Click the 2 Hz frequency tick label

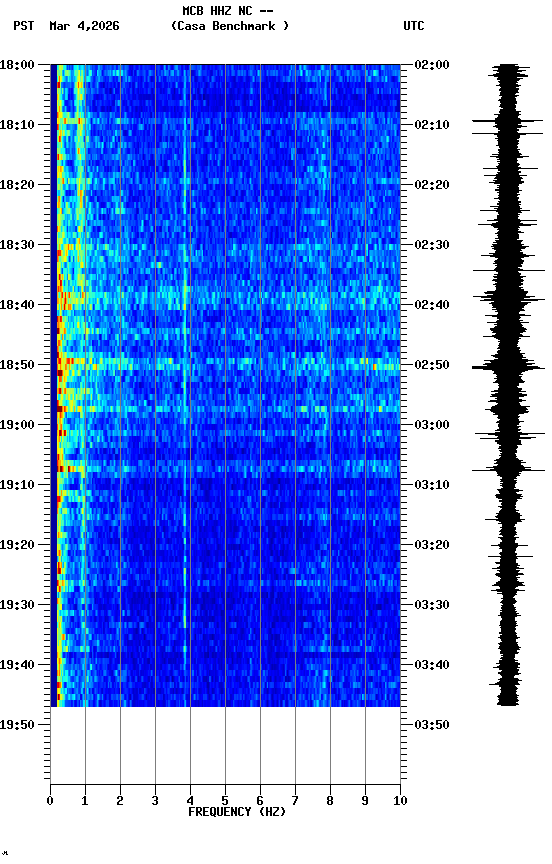pyautogui.click(x=120, y=802)
